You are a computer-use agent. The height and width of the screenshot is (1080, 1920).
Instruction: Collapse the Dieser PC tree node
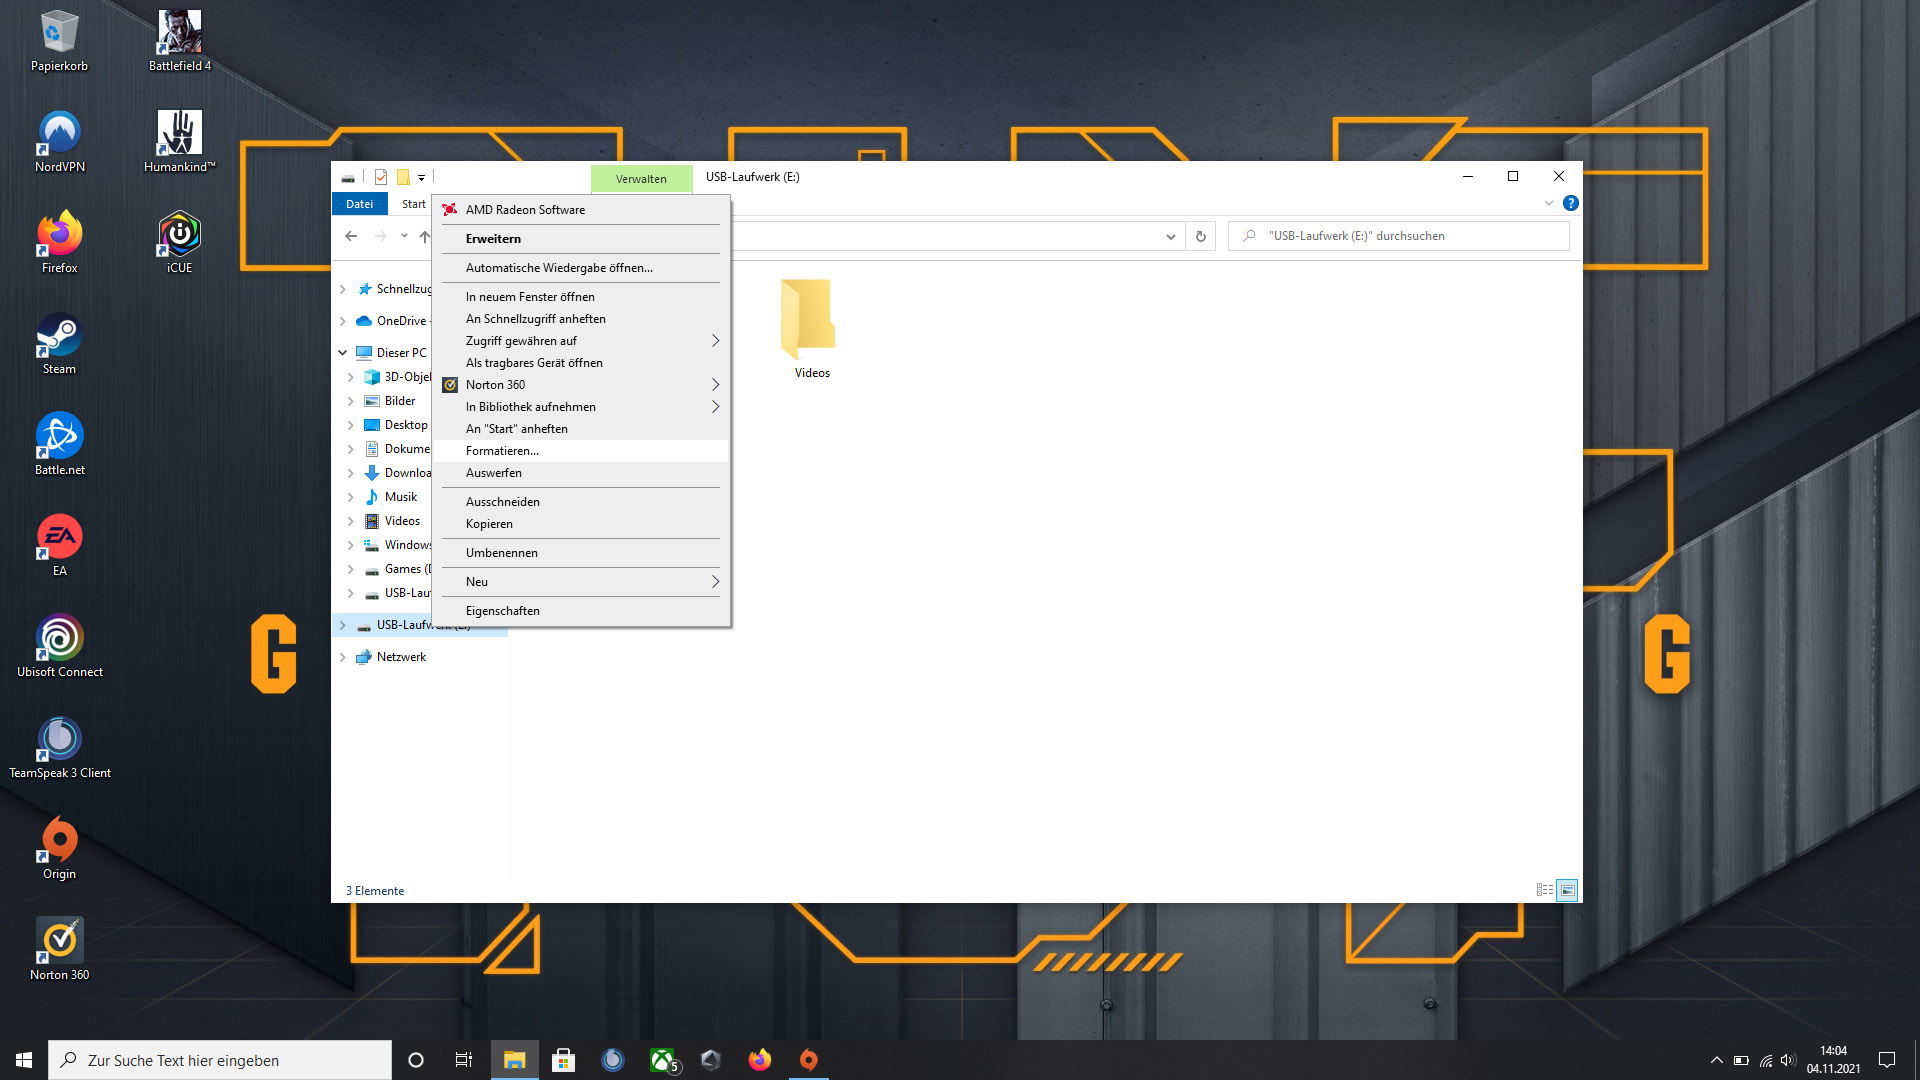(x=343, y=353)
